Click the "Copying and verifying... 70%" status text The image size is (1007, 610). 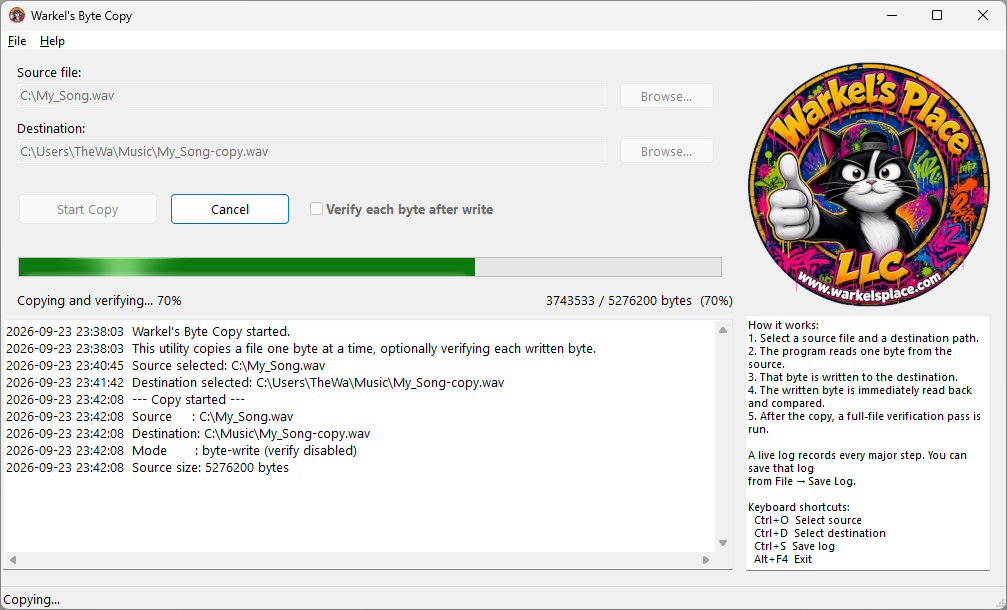click(100, 301)
